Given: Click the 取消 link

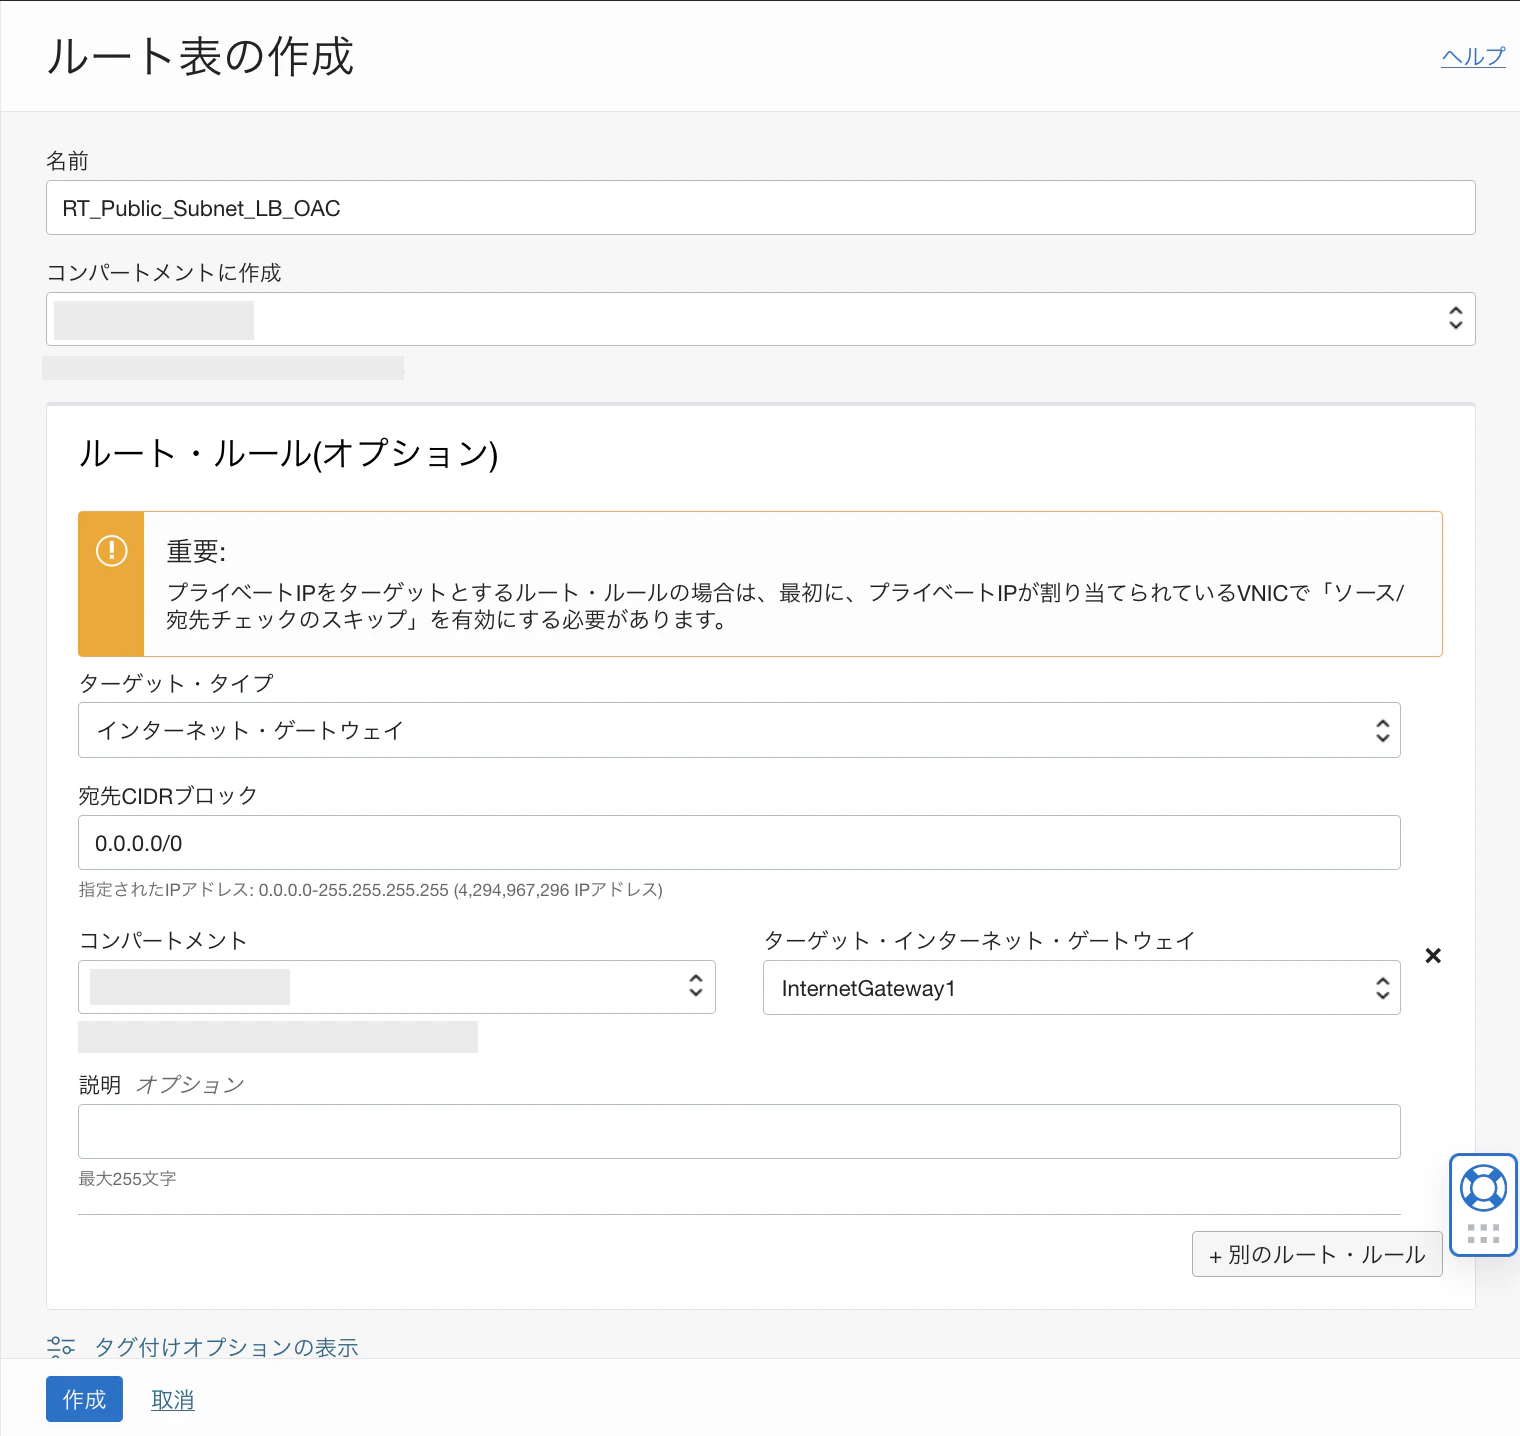Looking at the screenshot, I should tap(173, 1400).
